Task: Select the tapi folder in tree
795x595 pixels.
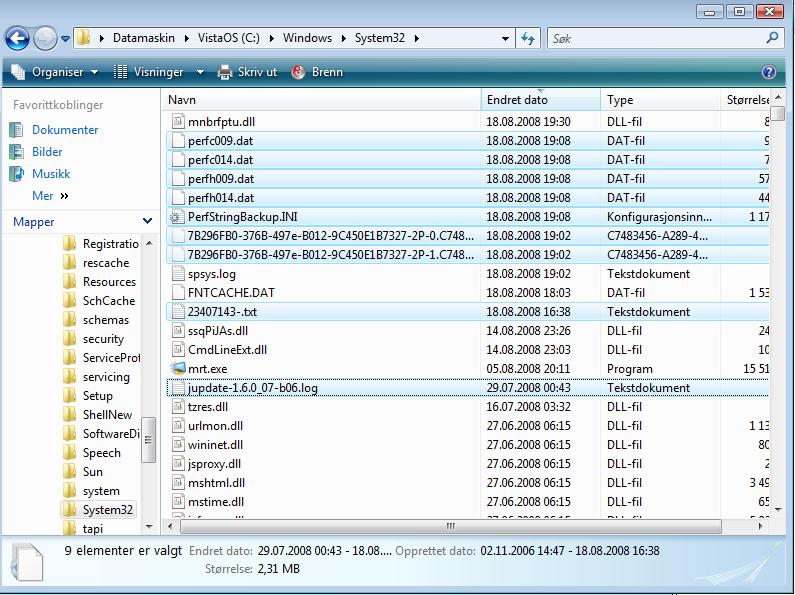Action: tap(92, 529)
